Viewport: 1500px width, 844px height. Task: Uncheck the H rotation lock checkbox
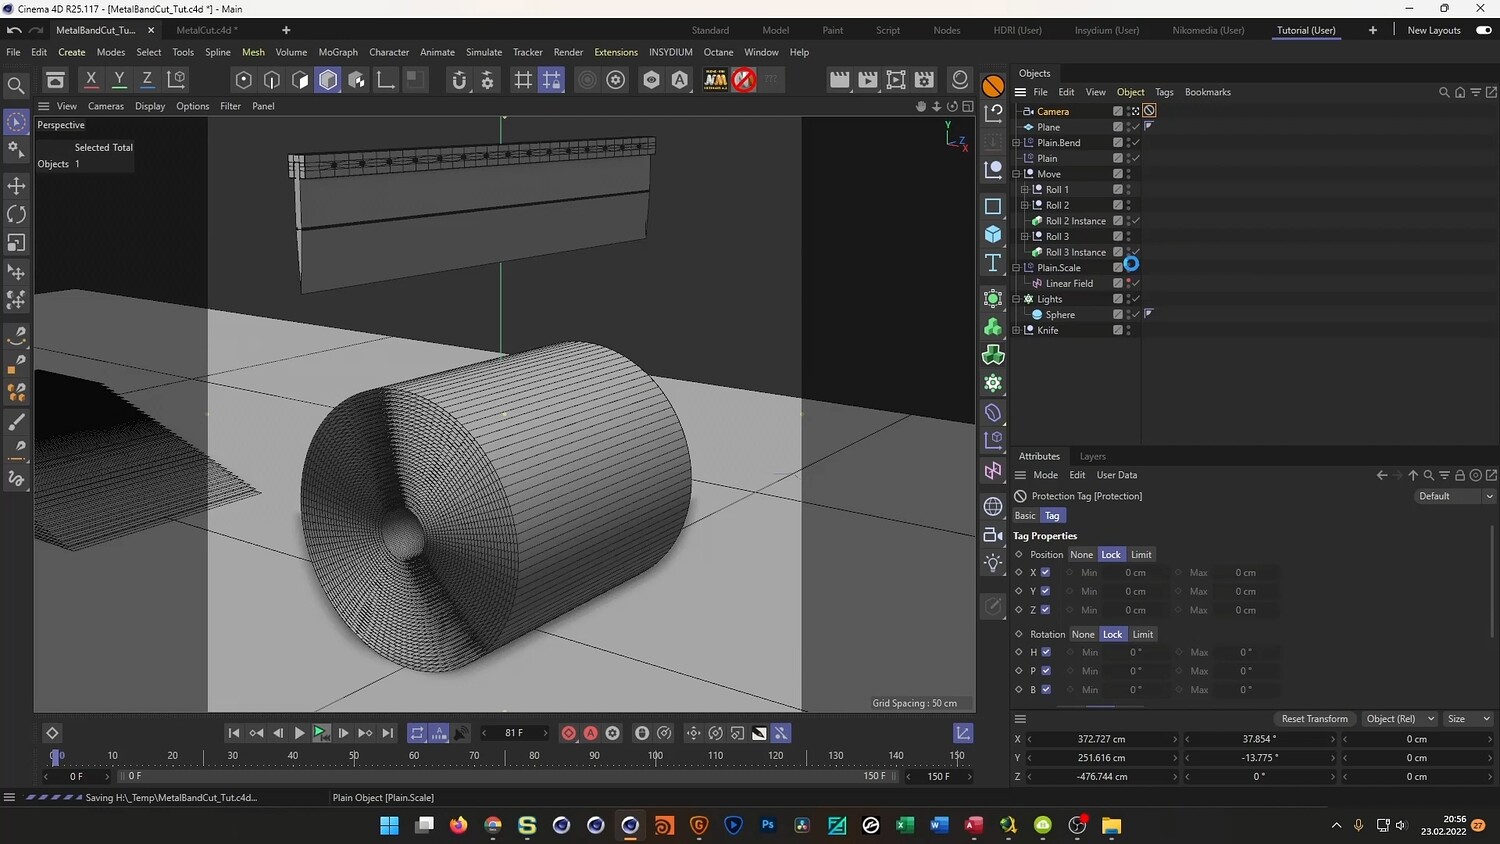1046,652
